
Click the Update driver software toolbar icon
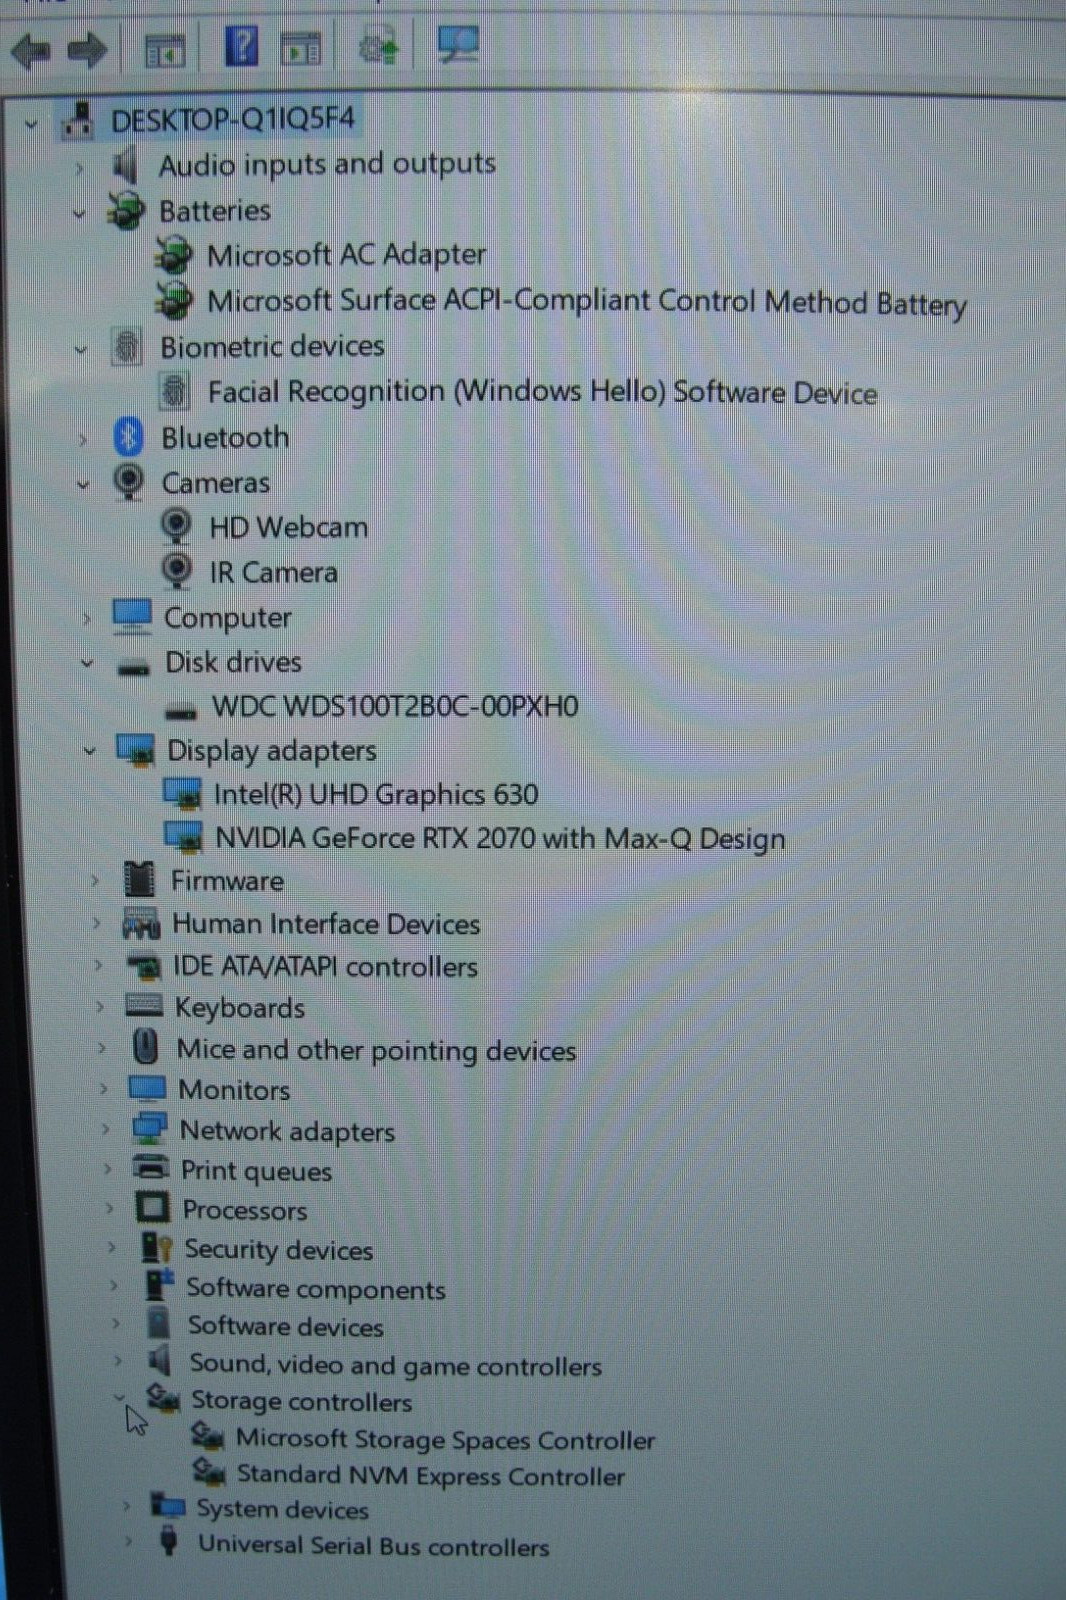[x=379, y=46]
